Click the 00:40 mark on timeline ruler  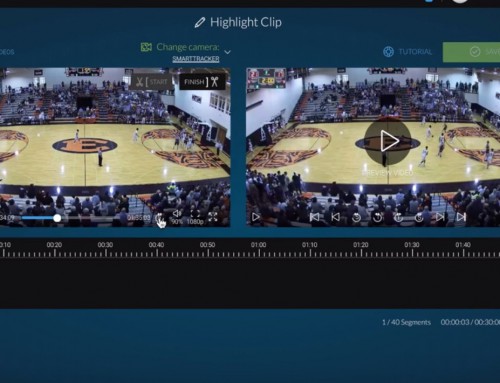(156, 245)
